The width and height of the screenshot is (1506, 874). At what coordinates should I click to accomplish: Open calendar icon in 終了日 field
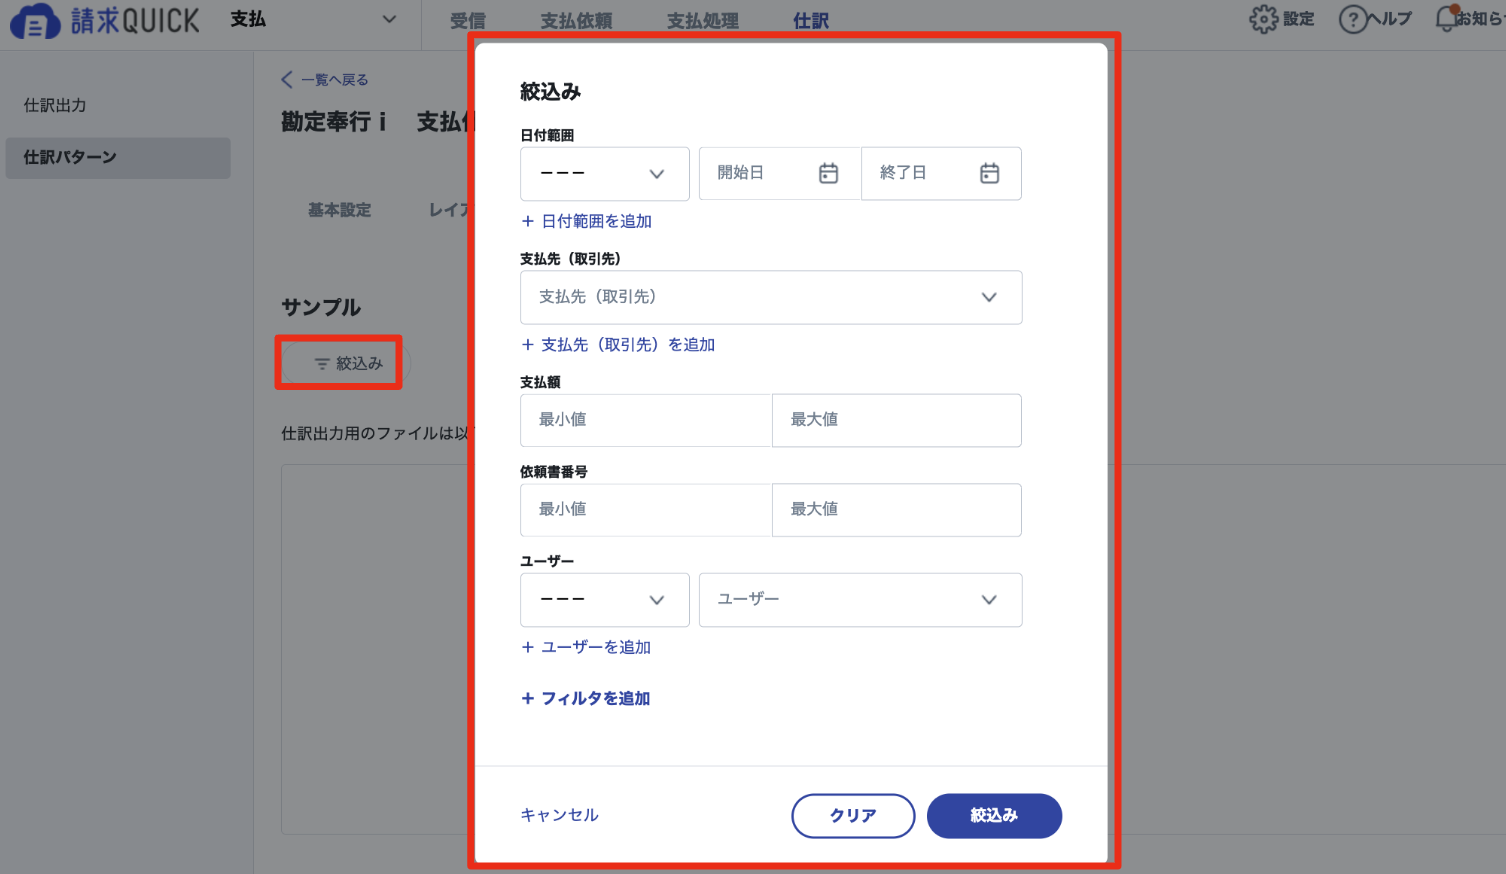coord(989,173)
